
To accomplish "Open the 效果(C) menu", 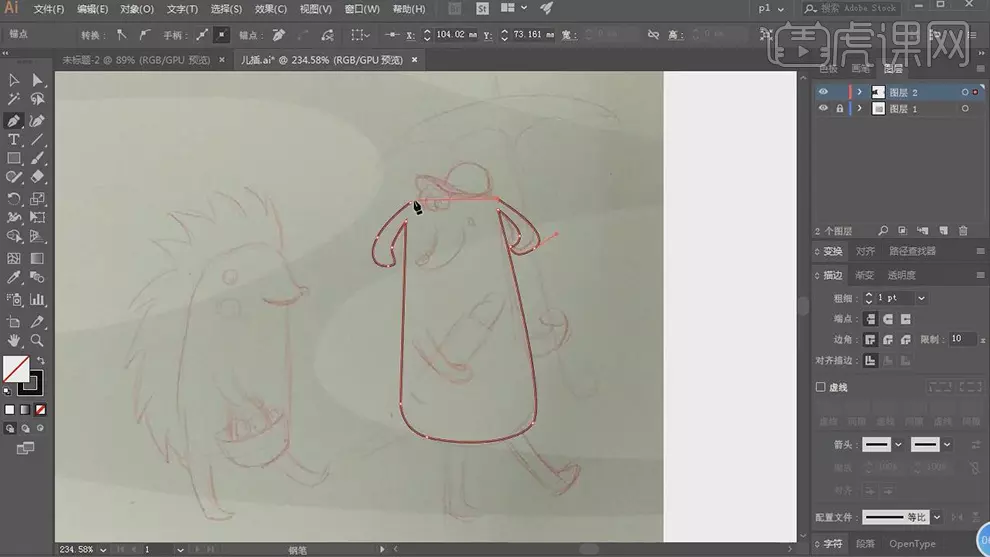I will pyautogui.click(x=270, y=9).
